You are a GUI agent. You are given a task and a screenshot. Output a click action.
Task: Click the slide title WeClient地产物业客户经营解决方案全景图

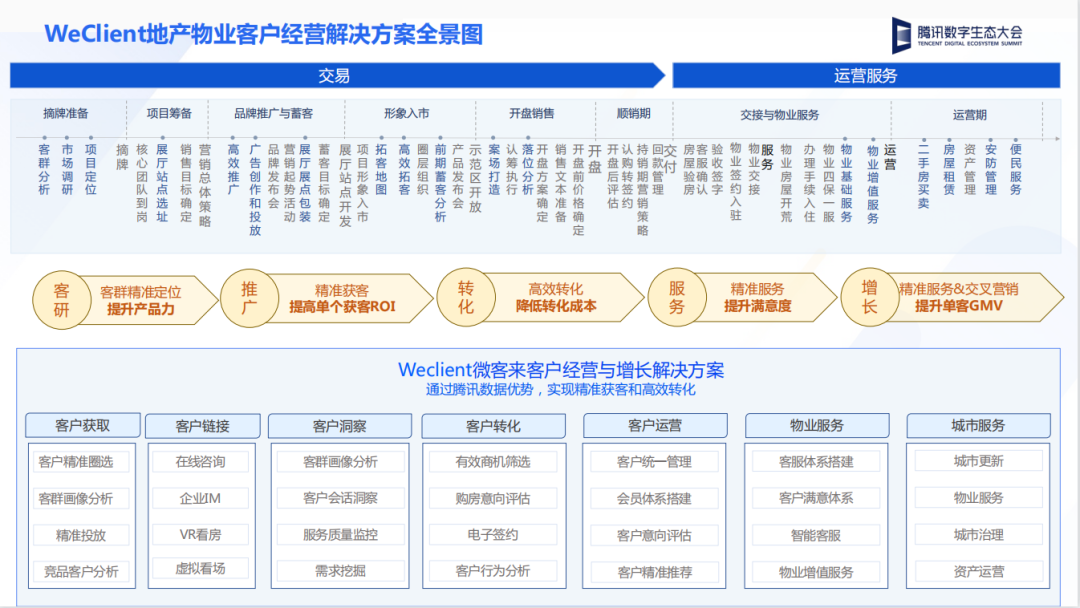(263, 34)
